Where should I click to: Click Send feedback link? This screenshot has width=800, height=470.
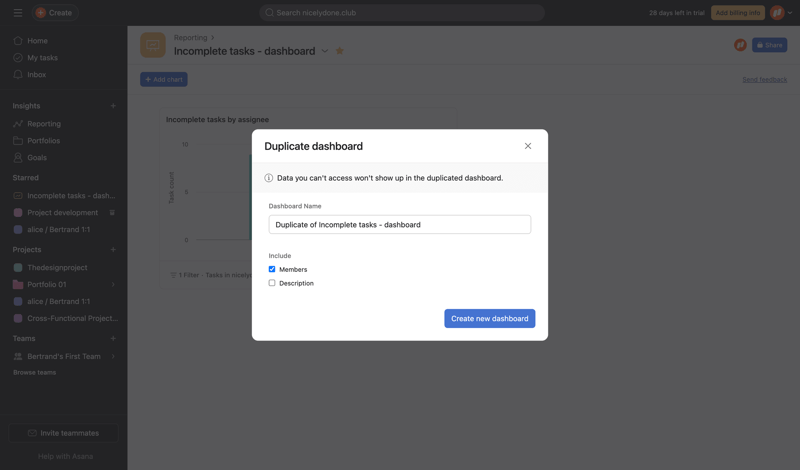764,80
